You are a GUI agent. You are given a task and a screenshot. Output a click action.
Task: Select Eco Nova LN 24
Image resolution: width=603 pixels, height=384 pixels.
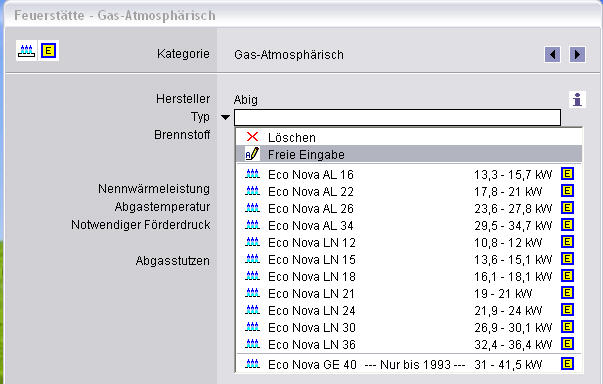[409, 310]
